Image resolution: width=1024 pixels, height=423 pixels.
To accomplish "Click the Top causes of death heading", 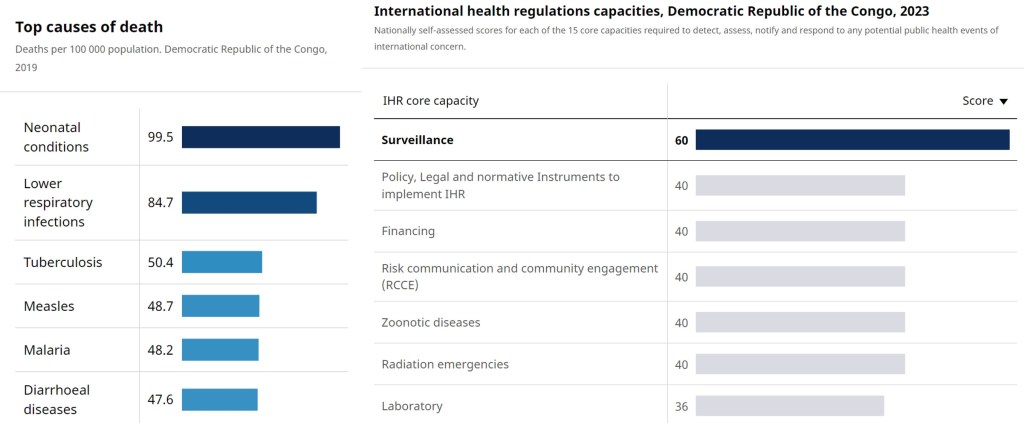I will [x=89, y=27].
